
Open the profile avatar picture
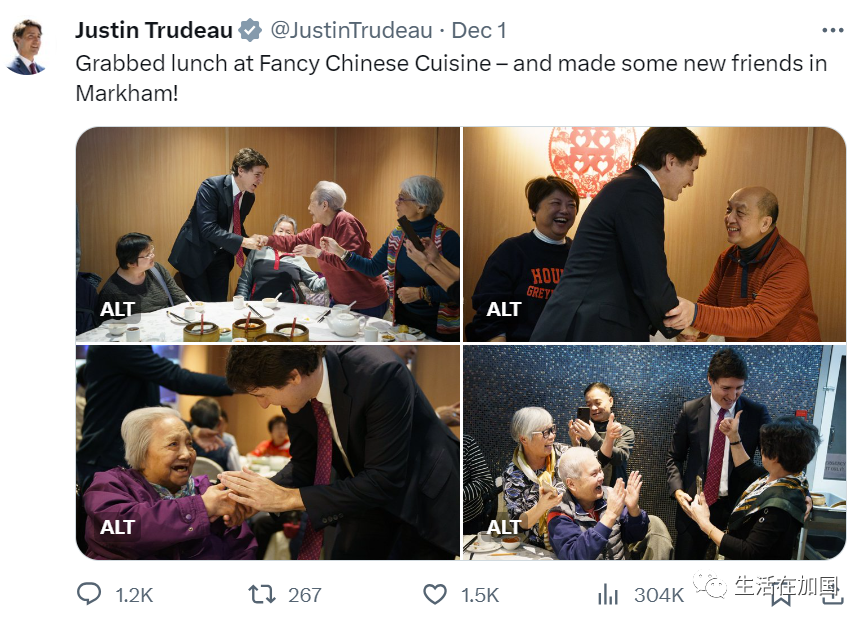[x=26, y=47]
